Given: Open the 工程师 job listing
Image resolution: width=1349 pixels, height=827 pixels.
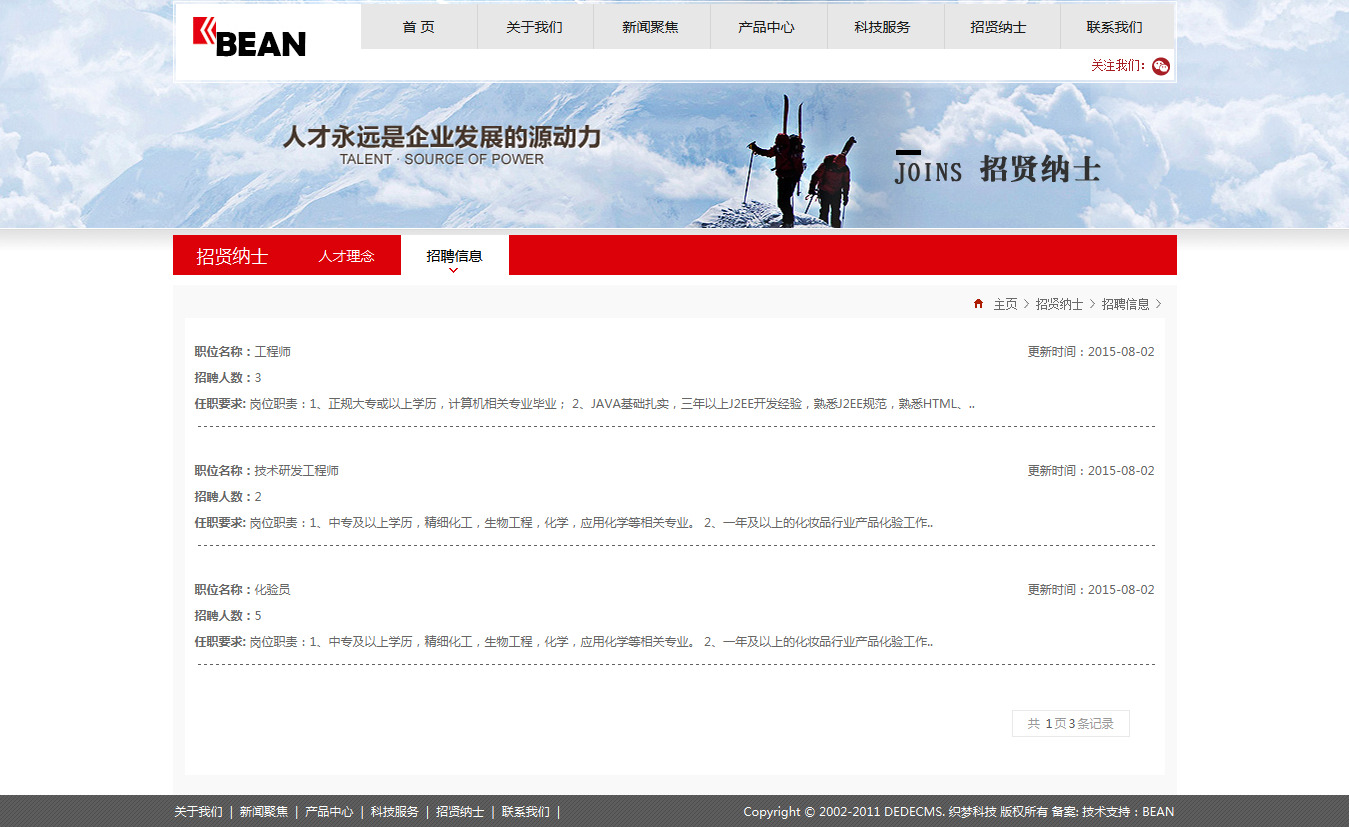Looking at the screenshot, I should tap(272, 352).
